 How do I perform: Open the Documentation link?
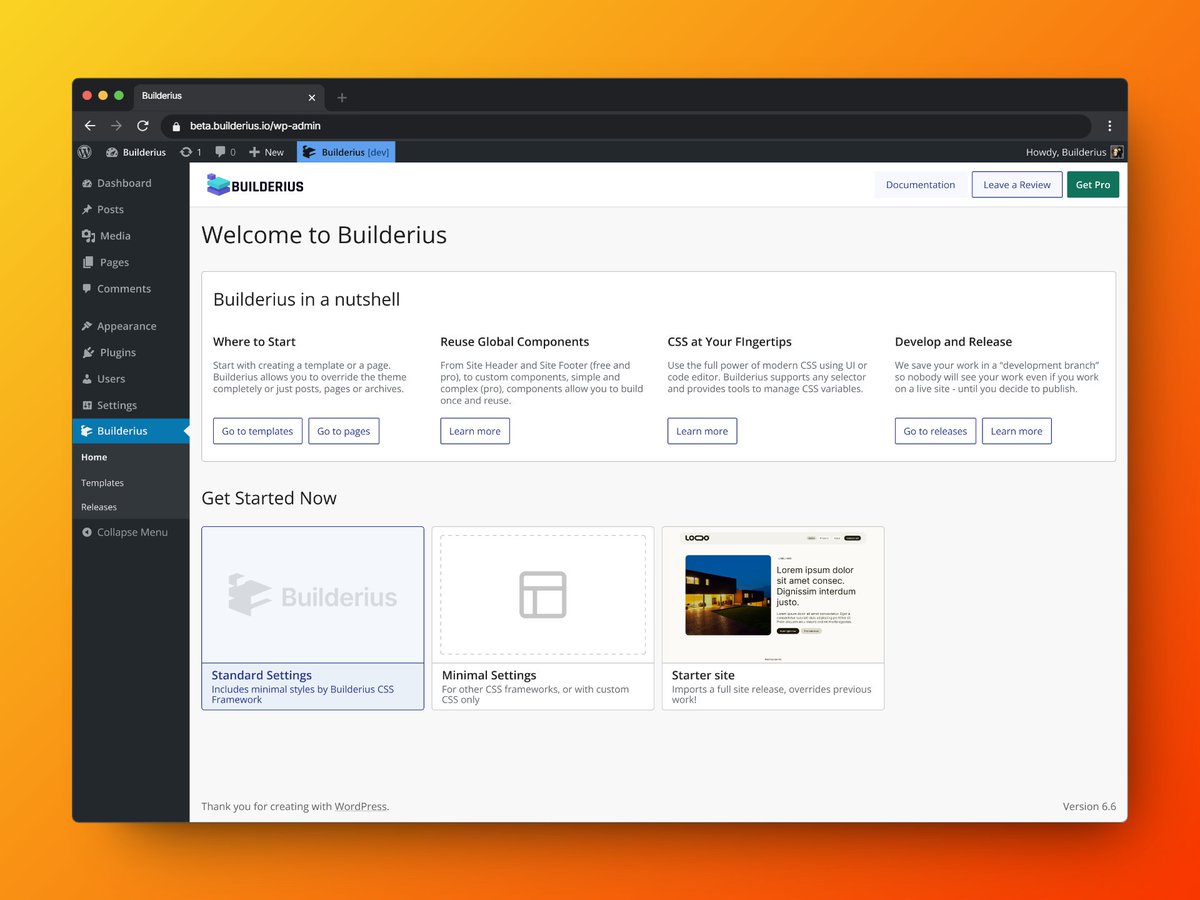click(x=920, y=184)
